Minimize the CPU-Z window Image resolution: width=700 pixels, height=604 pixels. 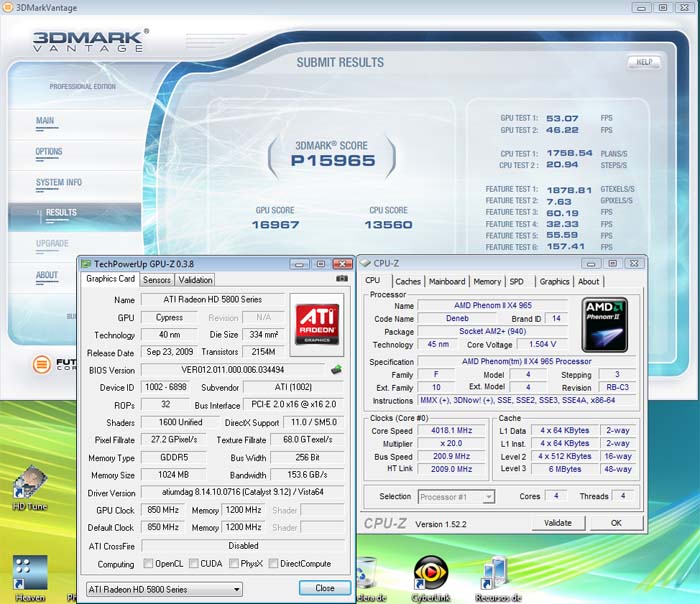[x=591, y=264]
